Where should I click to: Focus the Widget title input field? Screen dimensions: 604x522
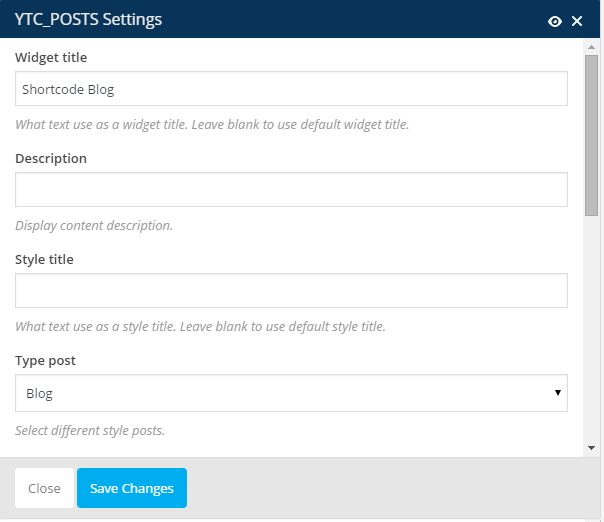291,89
